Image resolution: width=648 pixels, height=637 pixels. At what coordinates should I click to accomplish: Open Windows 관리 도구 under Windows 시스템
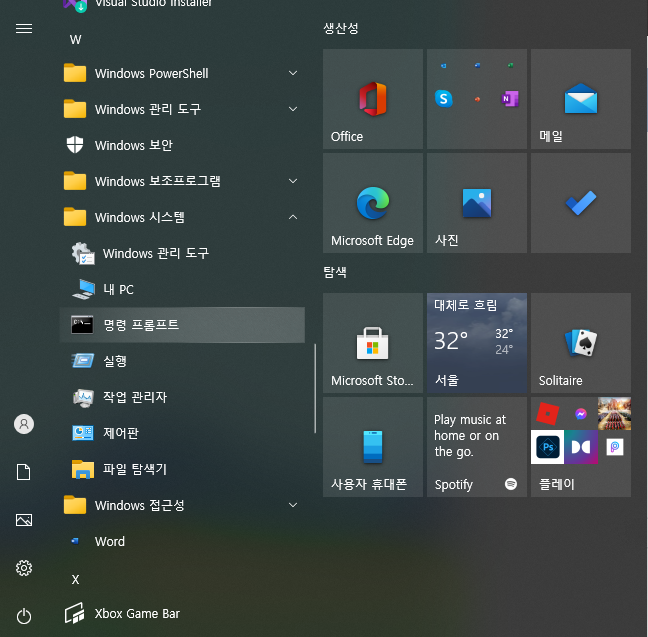(x=182, y=253)
